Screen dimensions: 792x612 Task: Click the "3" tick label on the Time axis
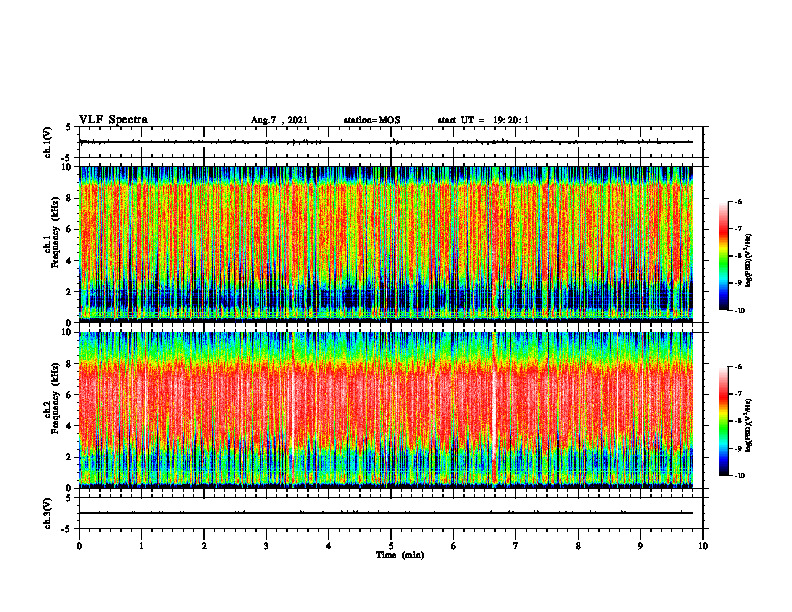[x=266, y=546]
